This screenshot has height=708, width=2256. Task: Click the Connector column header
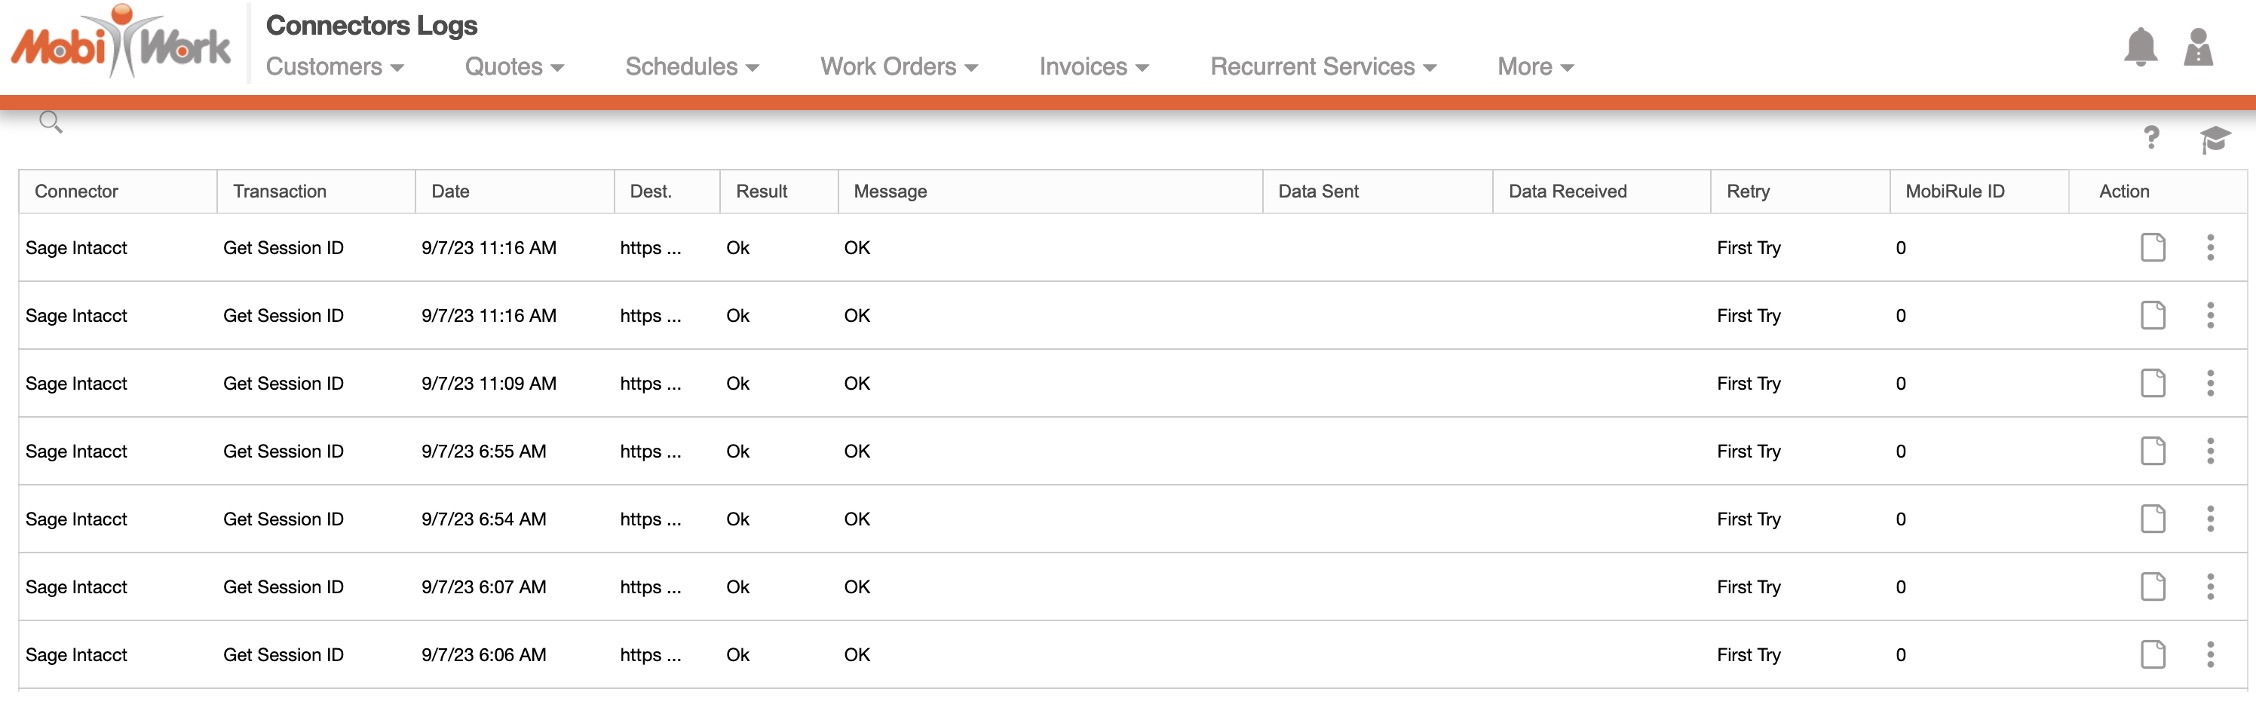pos(76,191)
